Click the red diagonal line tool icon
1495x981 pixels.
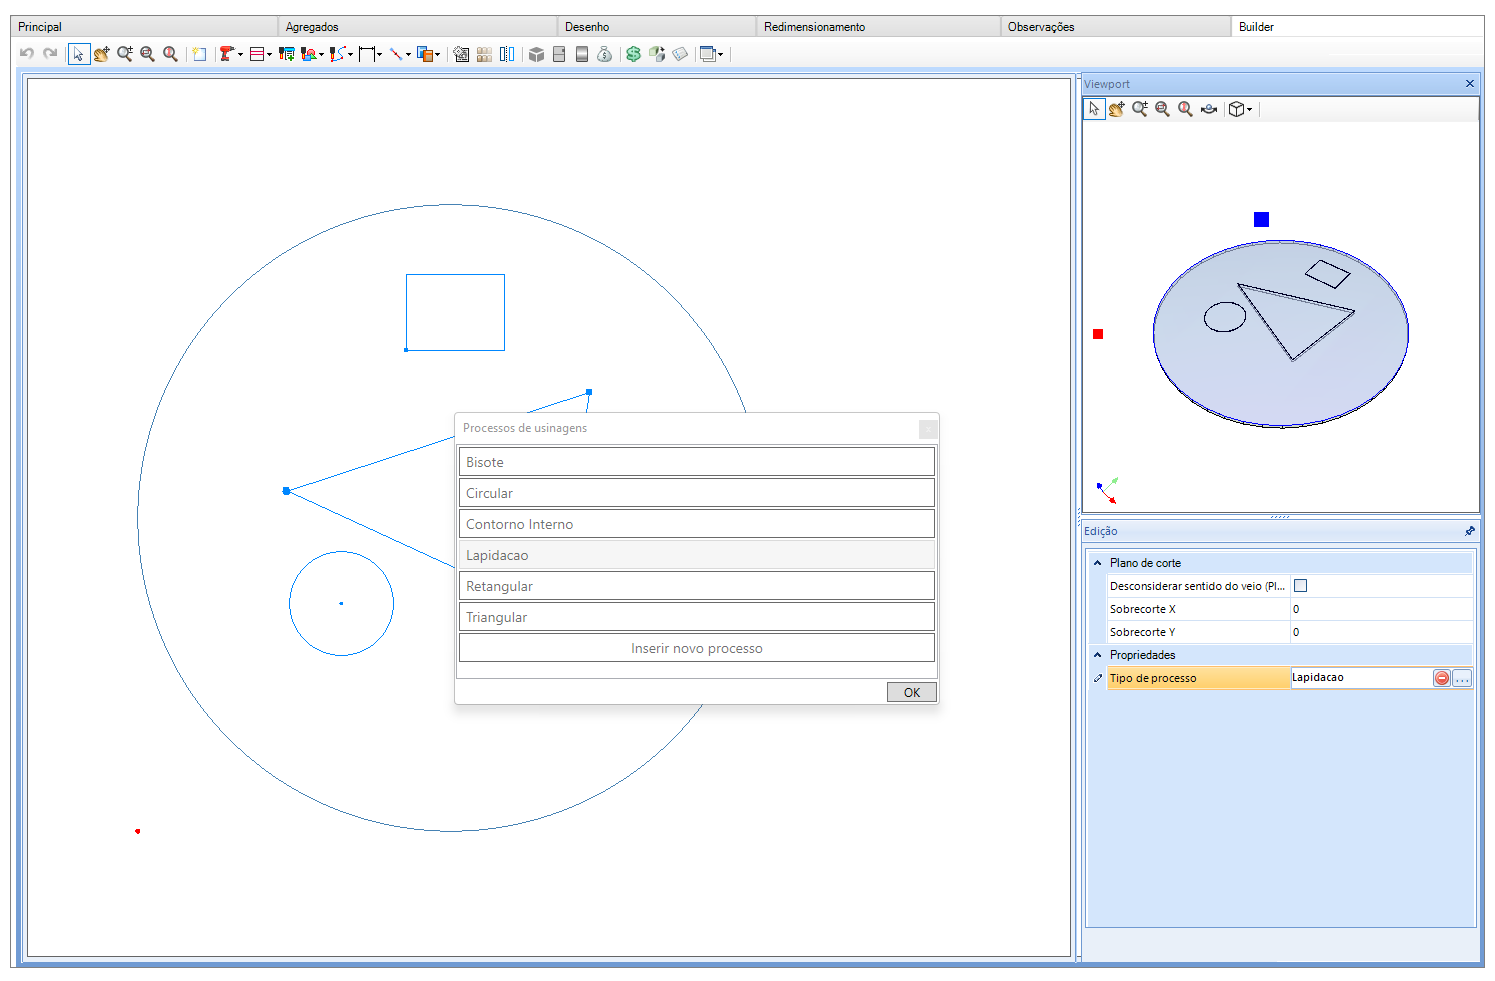click(396, 54)
